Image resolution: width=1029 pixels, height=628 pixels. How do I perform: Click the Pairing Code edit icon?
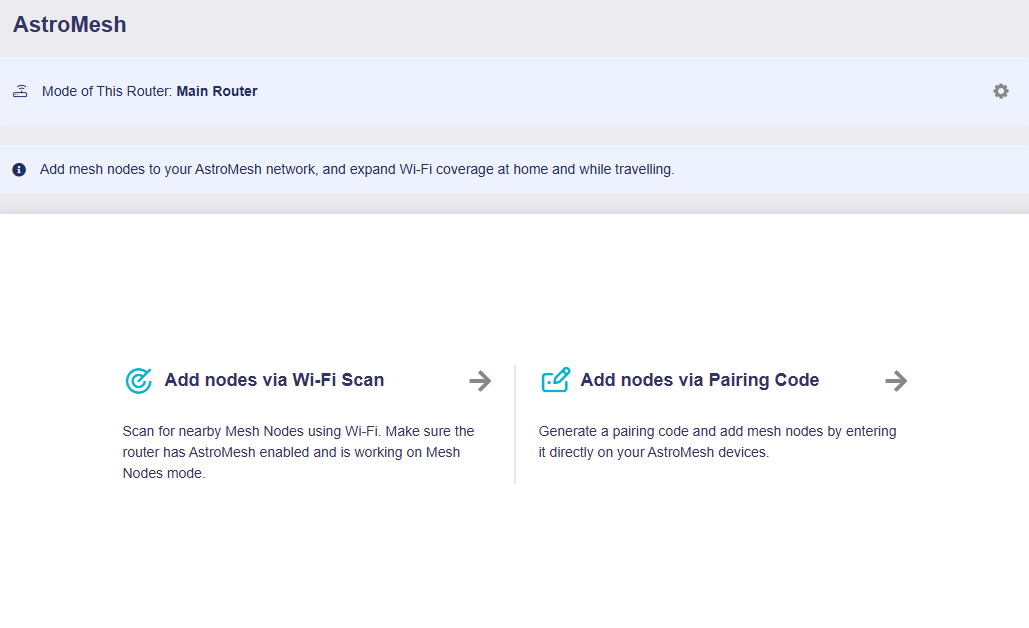555,380
